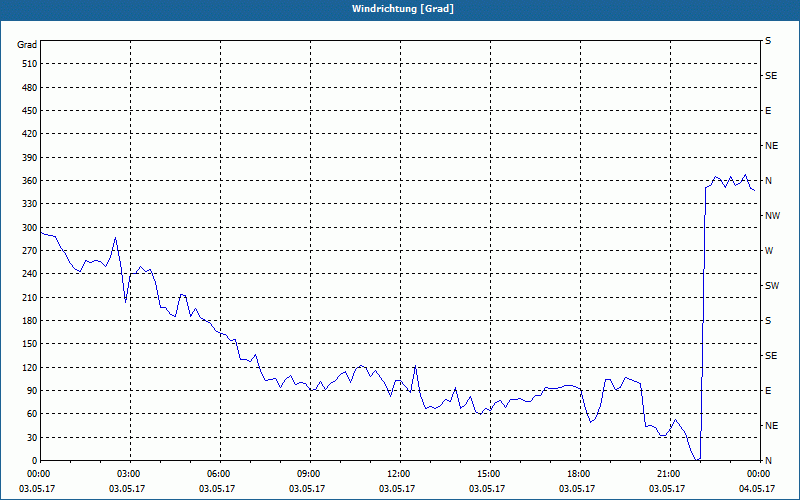
Task: Select the 06:00 time label
Action: coord(220,474)
